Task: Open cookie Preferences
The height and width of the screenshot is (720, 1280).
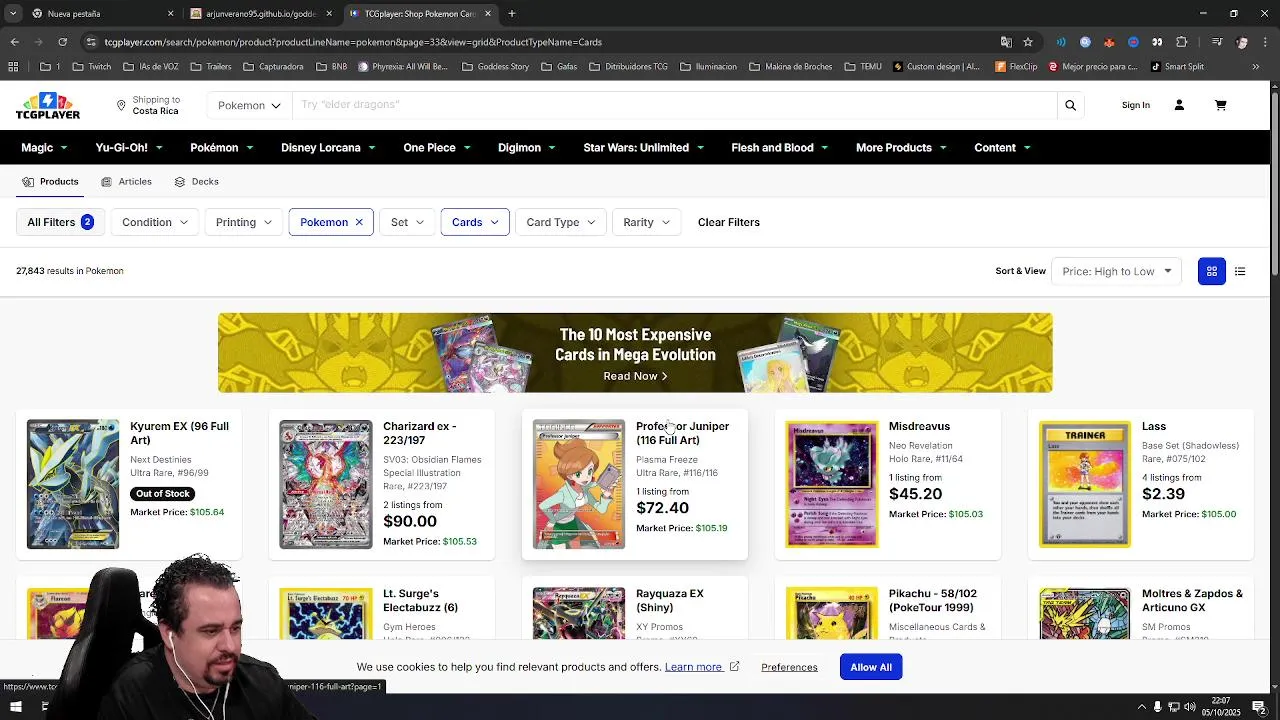Action: 789,667
